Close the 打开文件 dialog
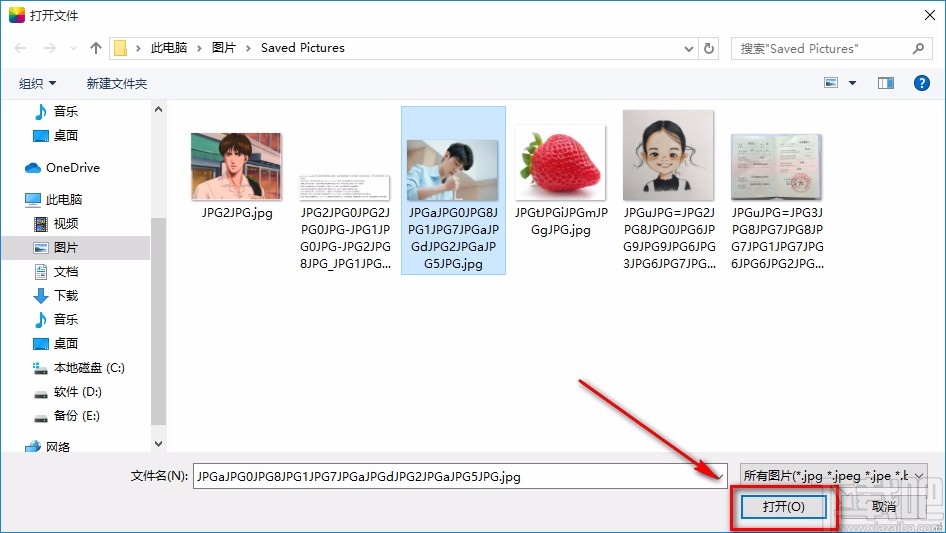The height and width of the screenshot is (533, 946). 930,15
